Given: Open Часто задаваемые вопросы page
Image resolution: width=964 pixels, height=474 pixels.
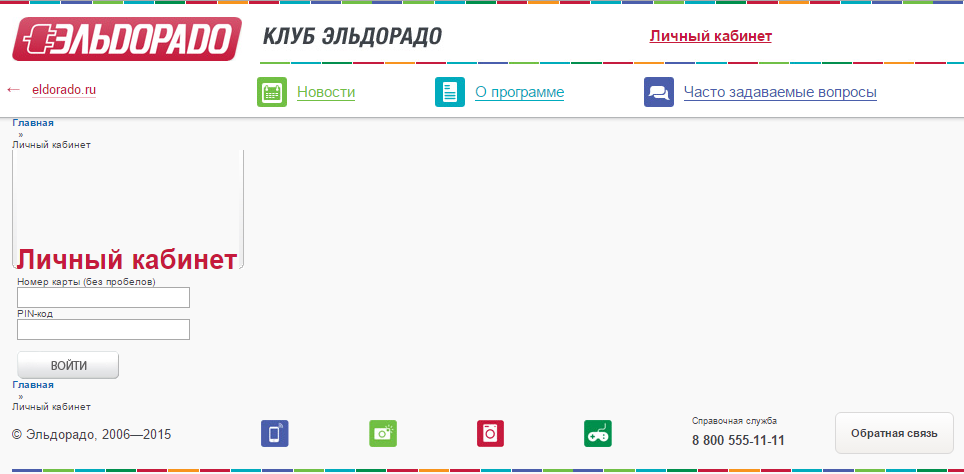Looking at the screenshot, I should pos(780,93).
